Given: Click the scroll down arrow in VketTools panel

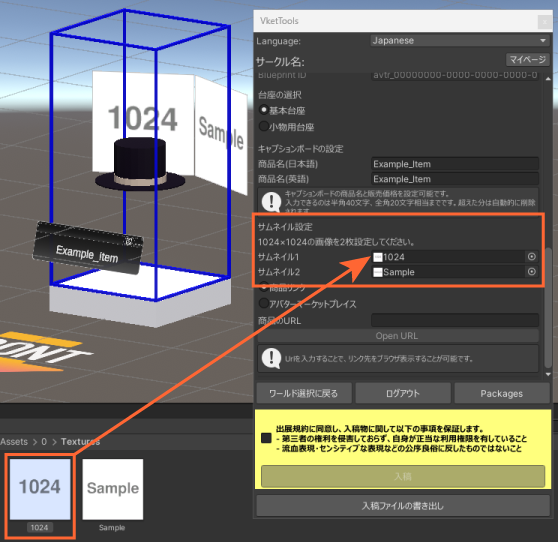Looking at the screenshot, I should pyautogui.click(x=548, y=374).
